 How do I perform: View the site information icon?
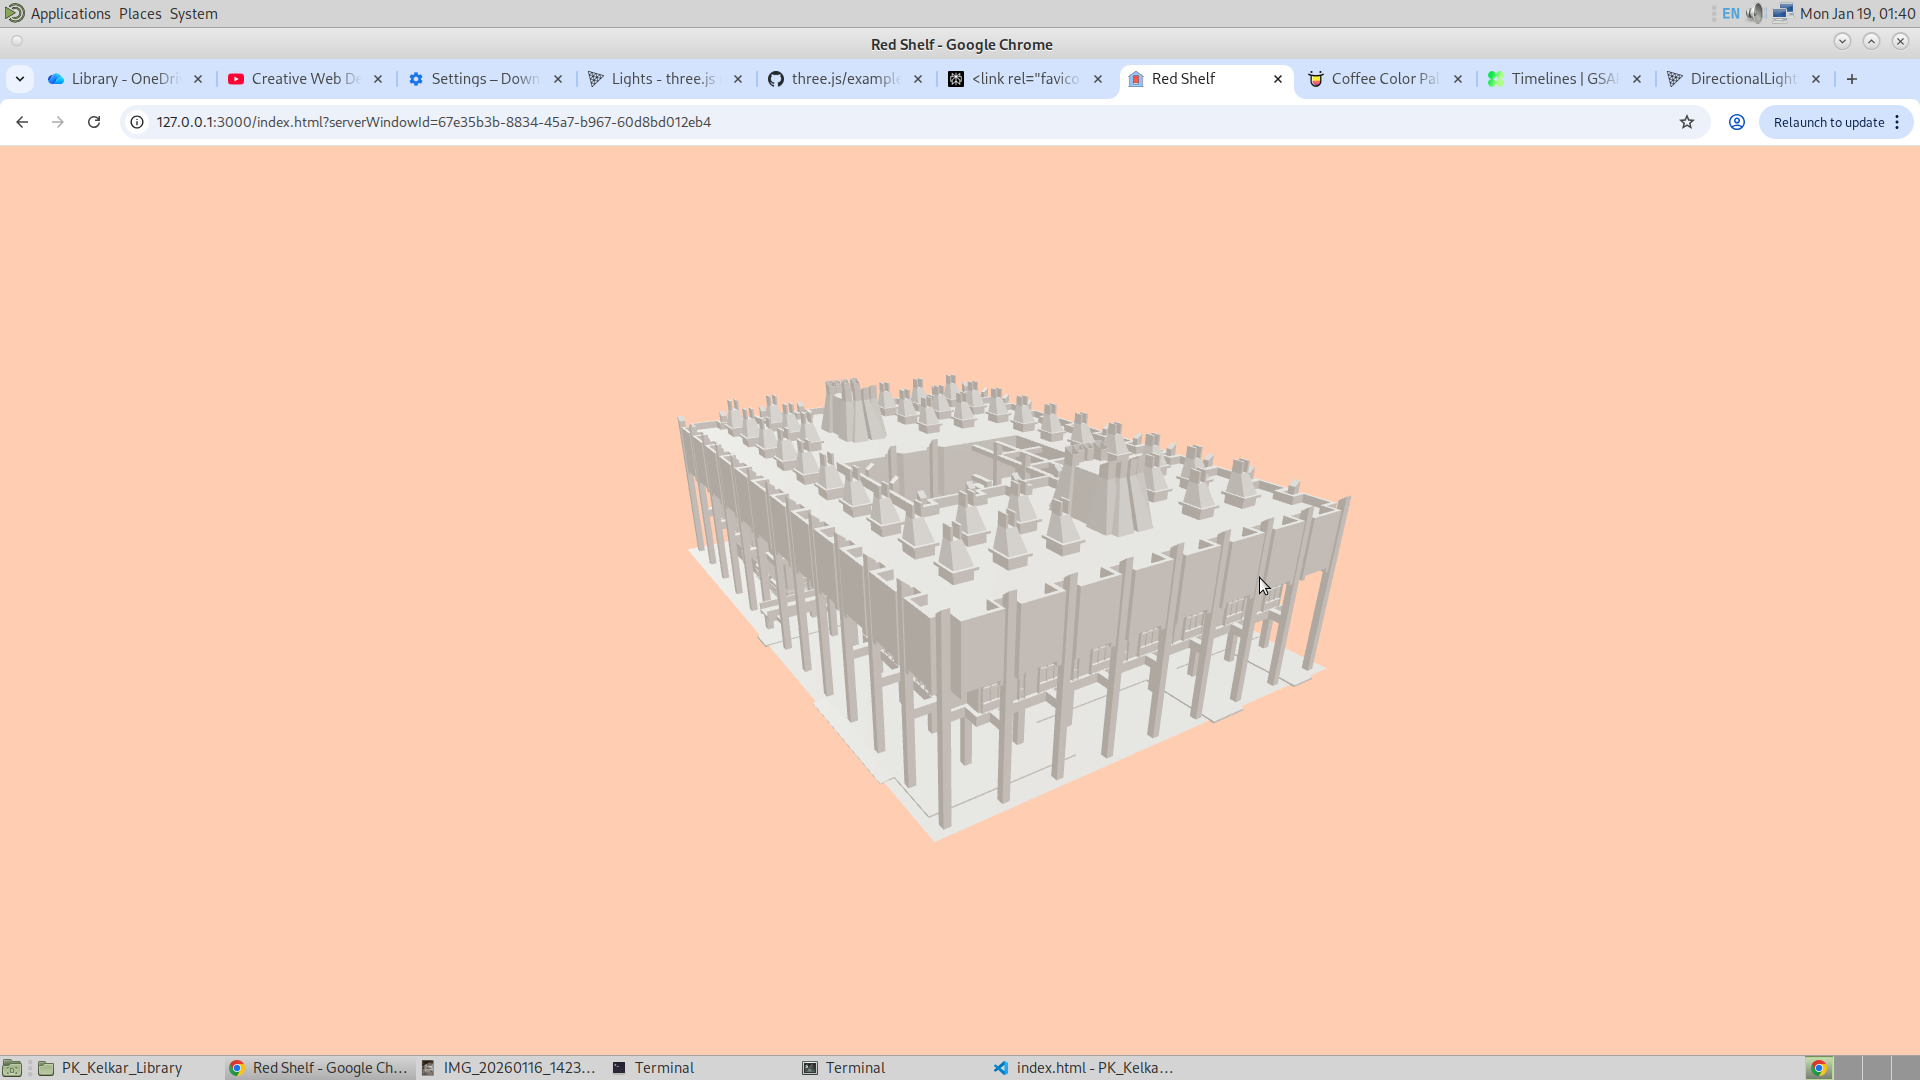coord(137,122)
